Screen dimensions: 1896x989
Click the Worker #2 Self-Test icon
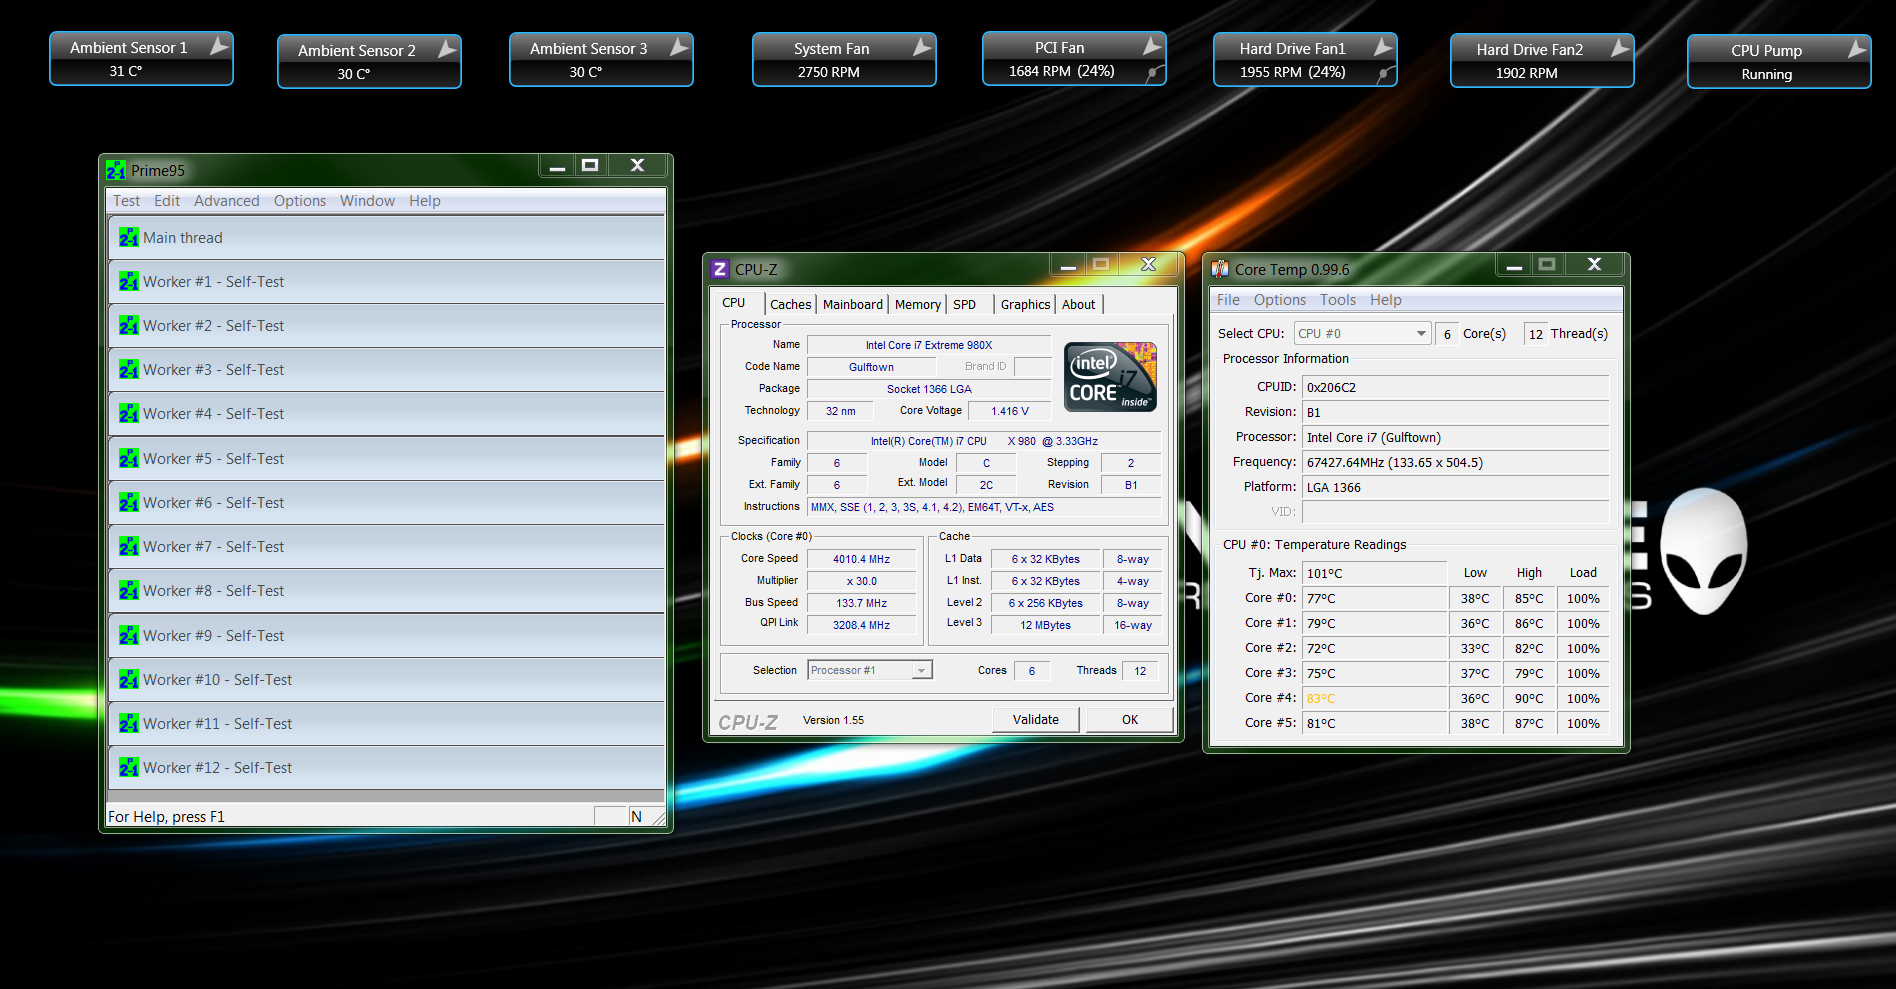[129, 326]
